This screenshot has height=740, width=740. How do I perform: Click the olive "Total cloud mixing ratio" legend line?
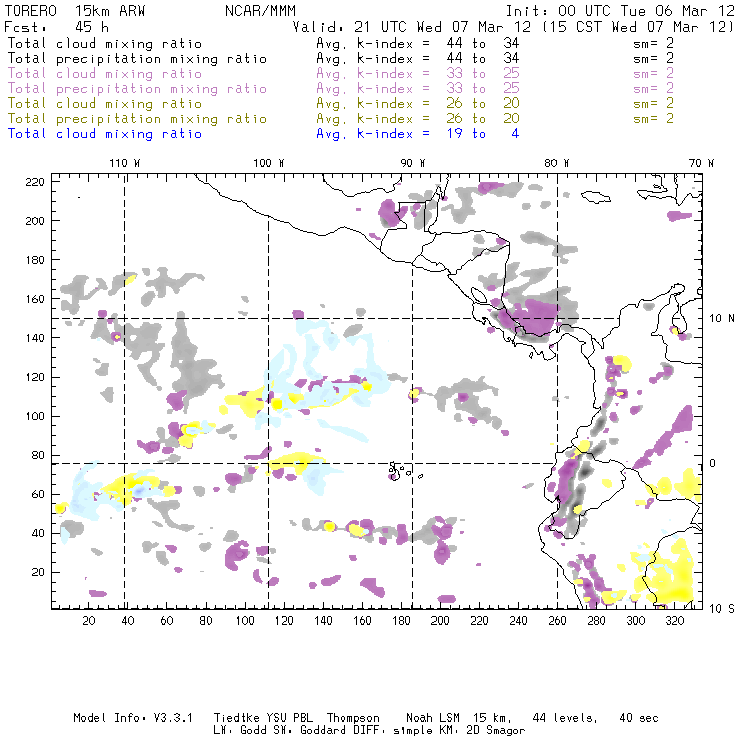[x=105, y=104]
